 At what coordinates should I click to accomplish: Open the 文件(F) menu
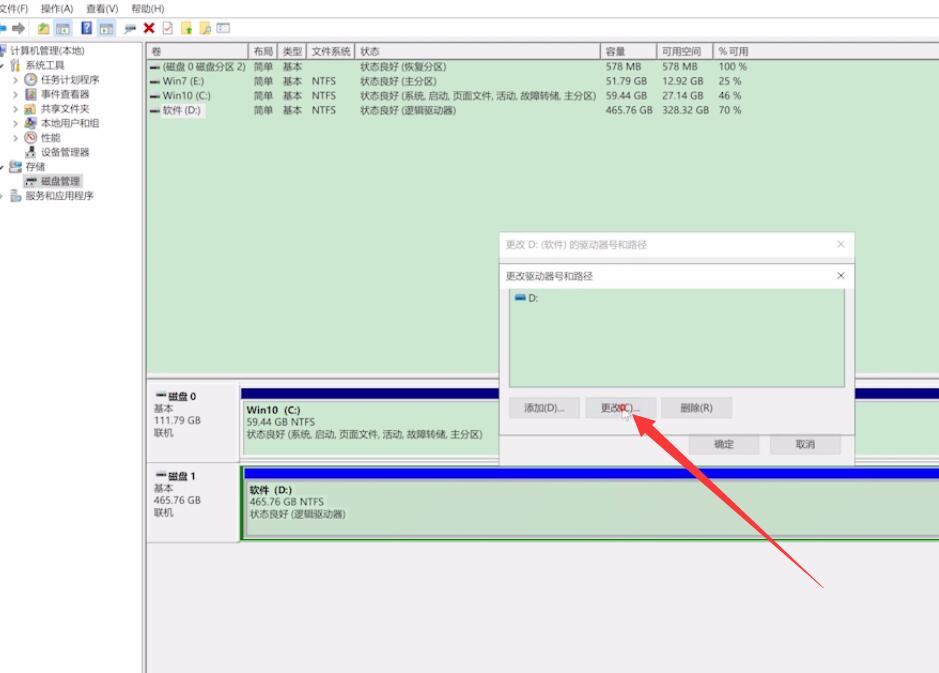tap(13, 8)
